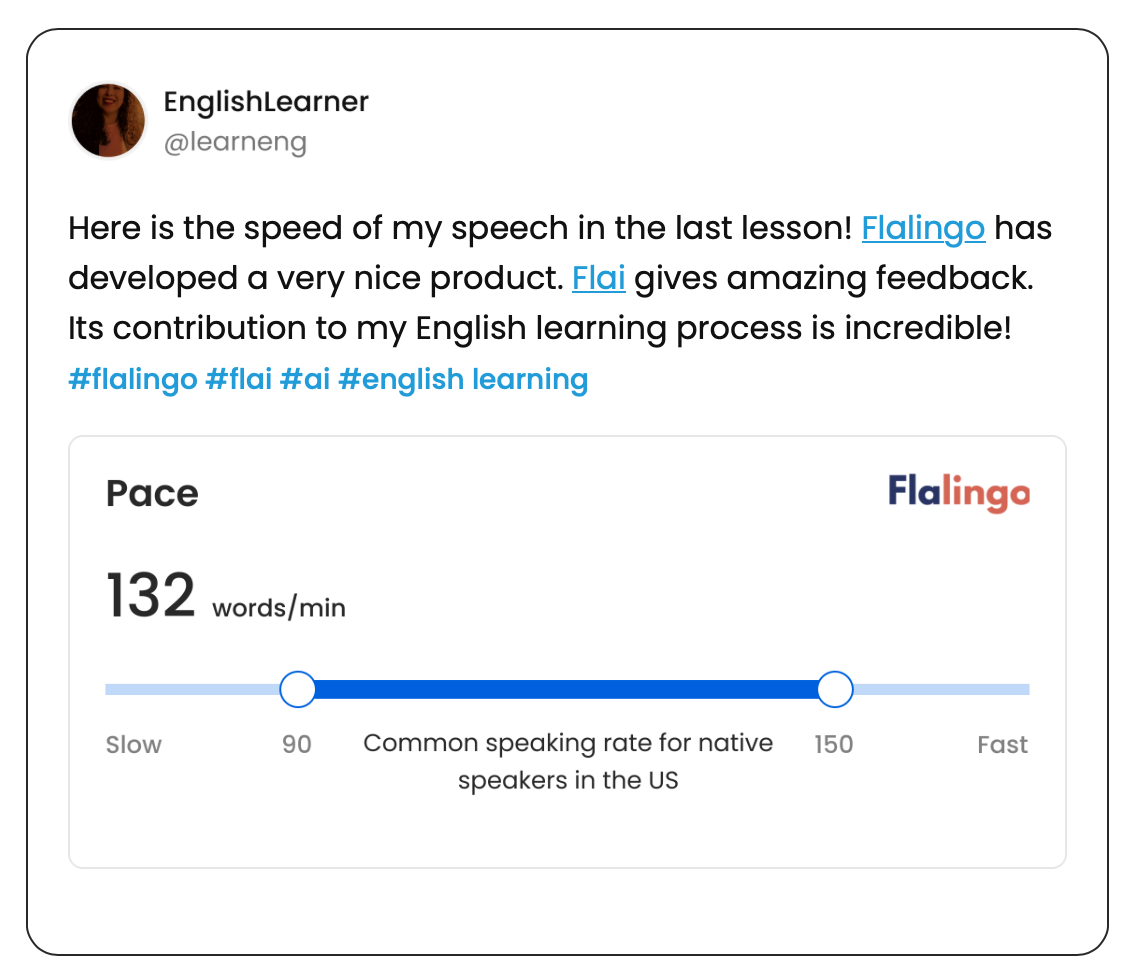Screen dimensions: 1134x978
Task: Click the Slow label under the slider
Action: coord(134,744)
